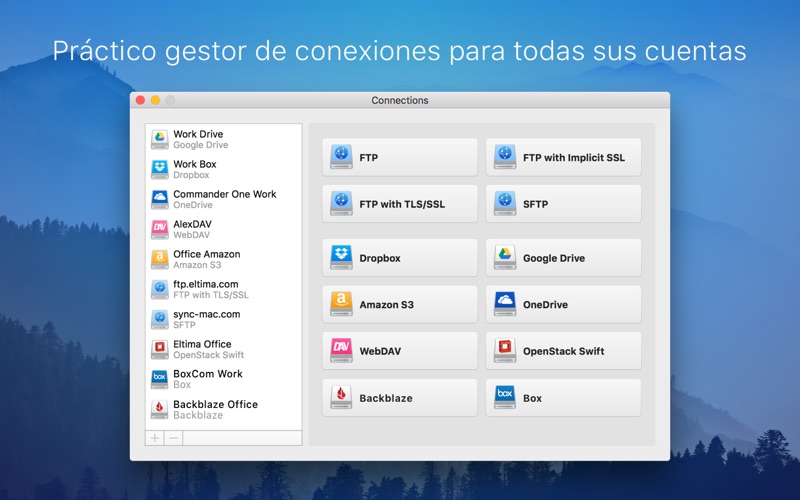Click the OpenStack Swift icon in grid
This screenshot has width=800, height=500.
click(x=505, y=351)
